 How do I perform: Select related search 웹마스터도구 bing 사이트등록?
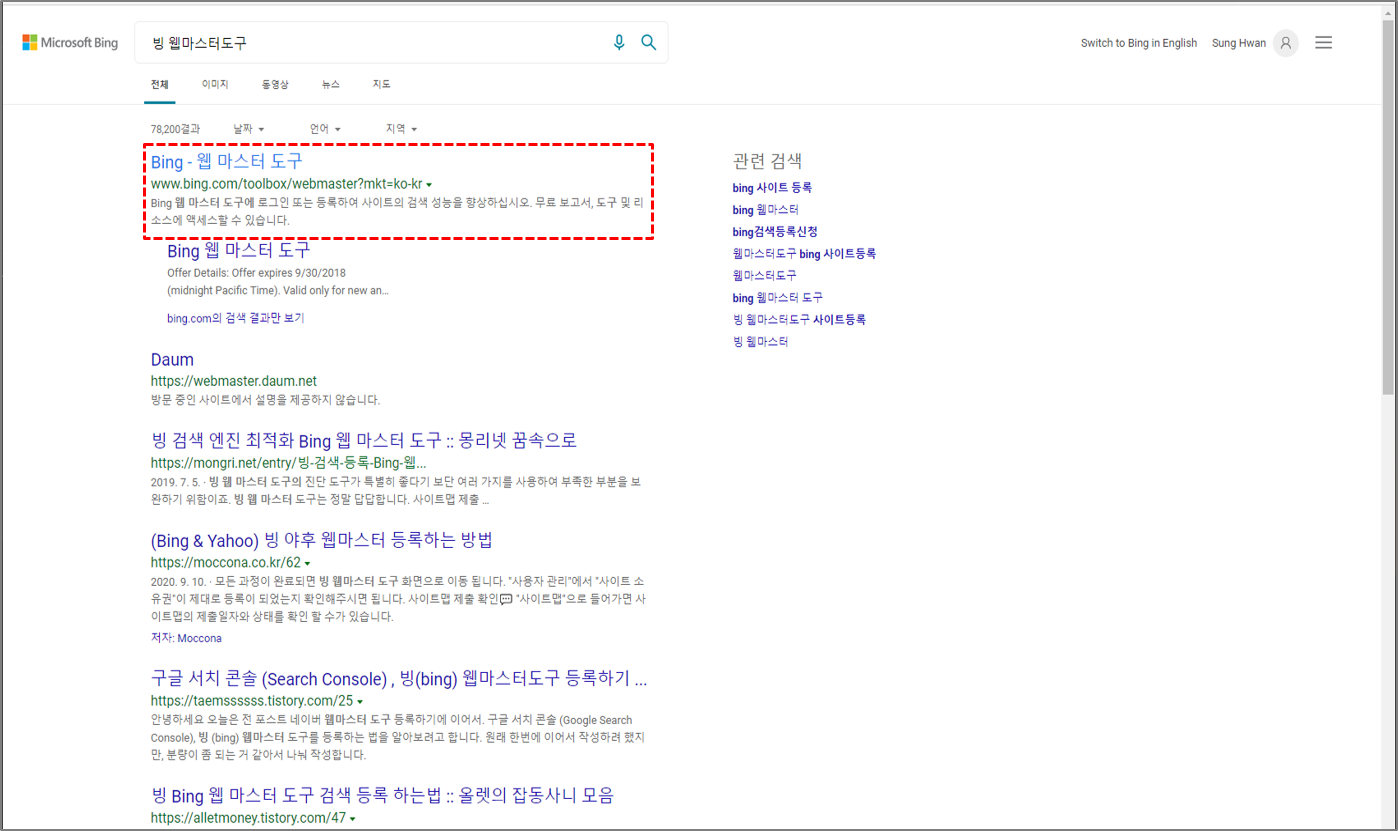(x=804, y=254)
